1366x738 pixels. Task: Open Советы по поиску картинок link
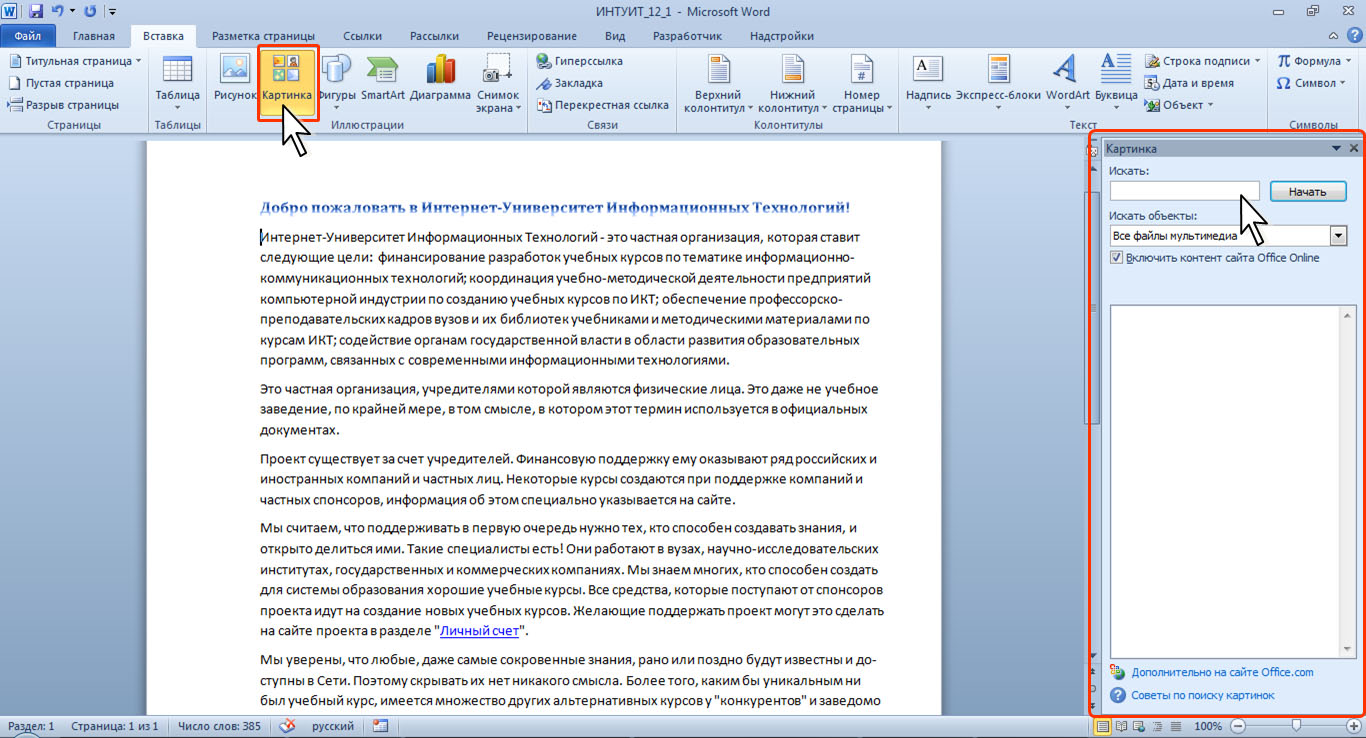[x=1203, y=695]
